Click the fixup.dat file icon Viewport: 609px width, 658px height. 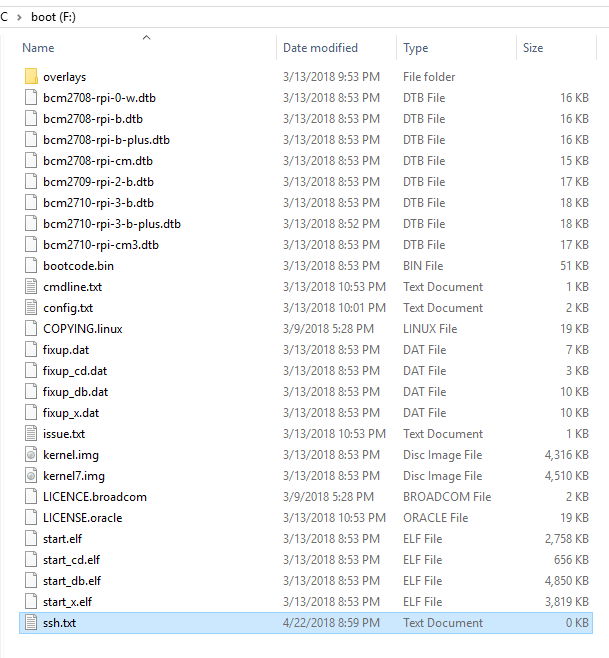31,349
